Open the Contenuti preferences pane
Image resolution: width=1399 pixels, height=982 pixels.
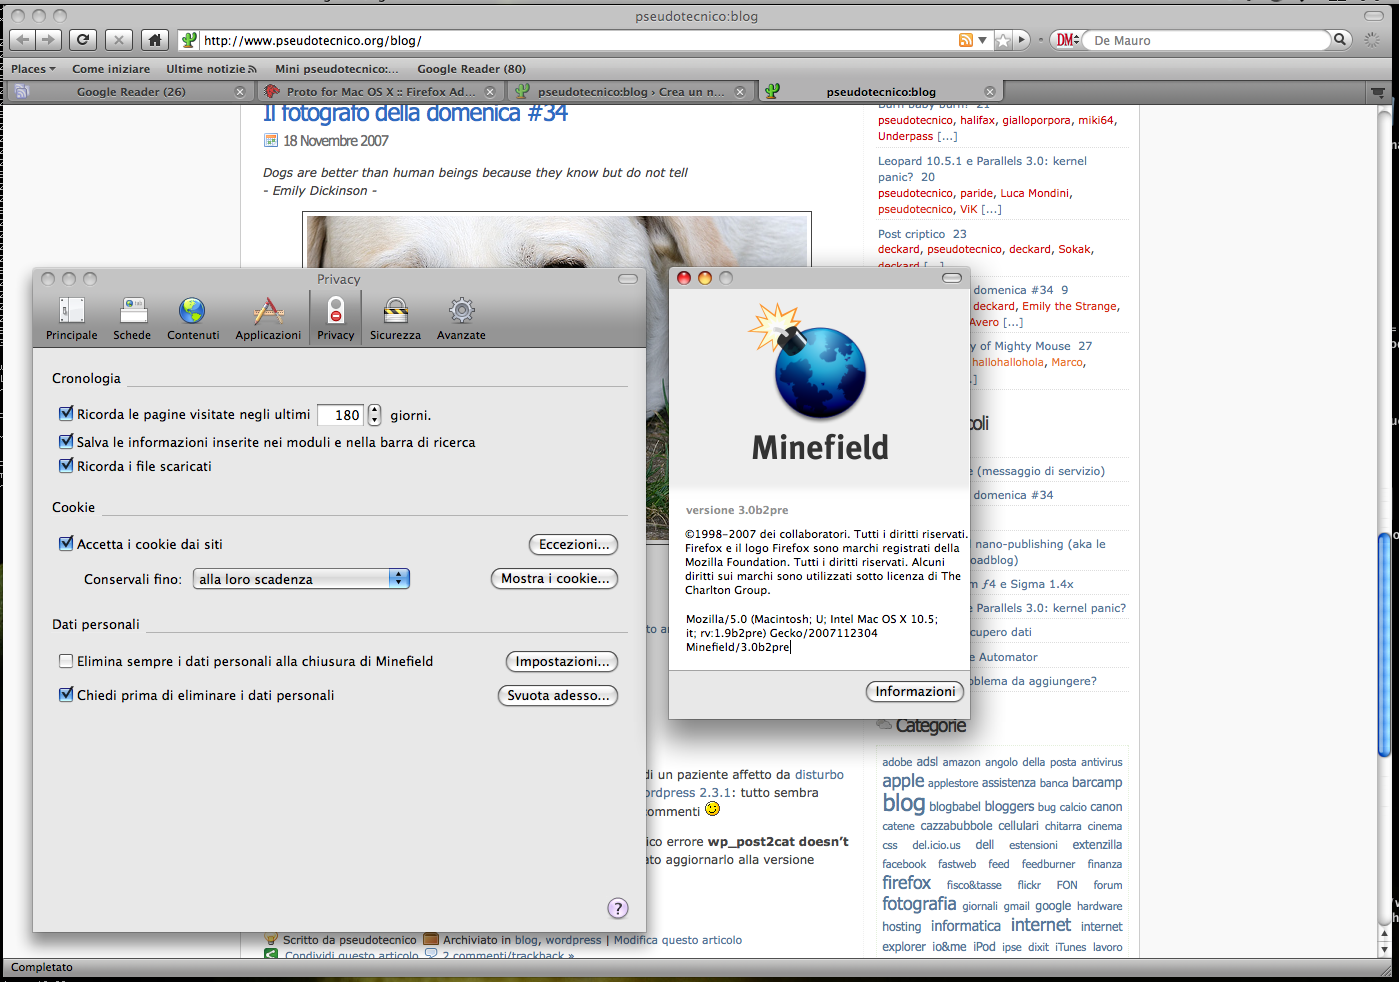[x=193, y=319]
